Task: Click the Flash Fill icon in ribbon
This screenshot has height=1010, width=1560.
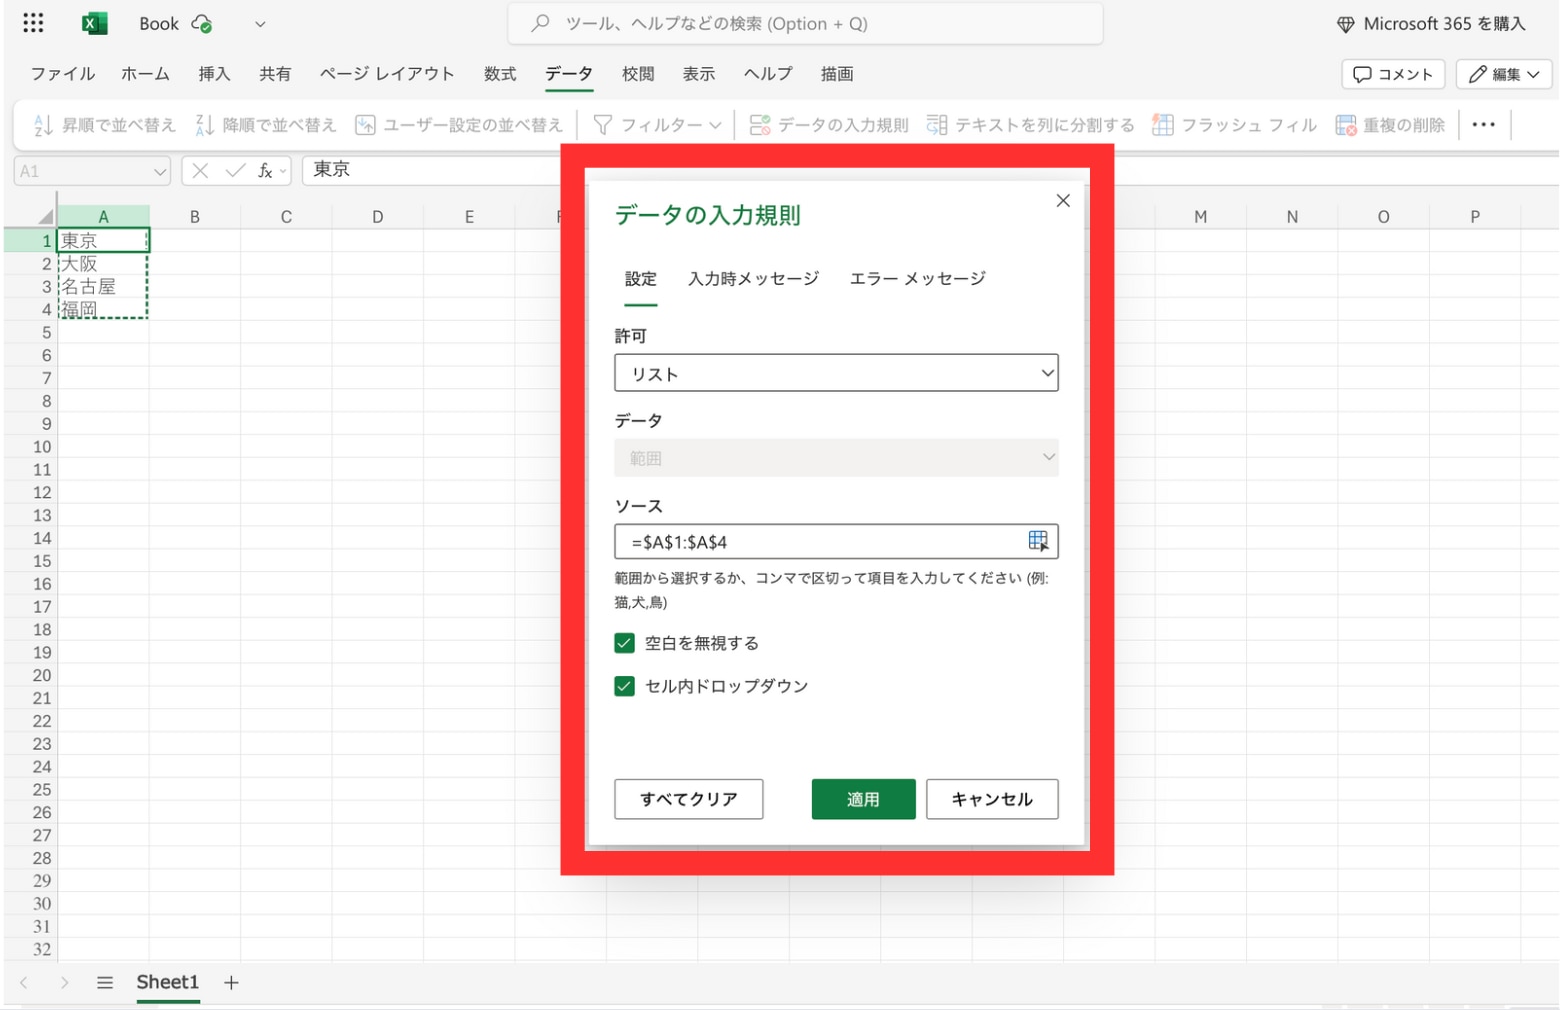Action: tap(1162, 125)
